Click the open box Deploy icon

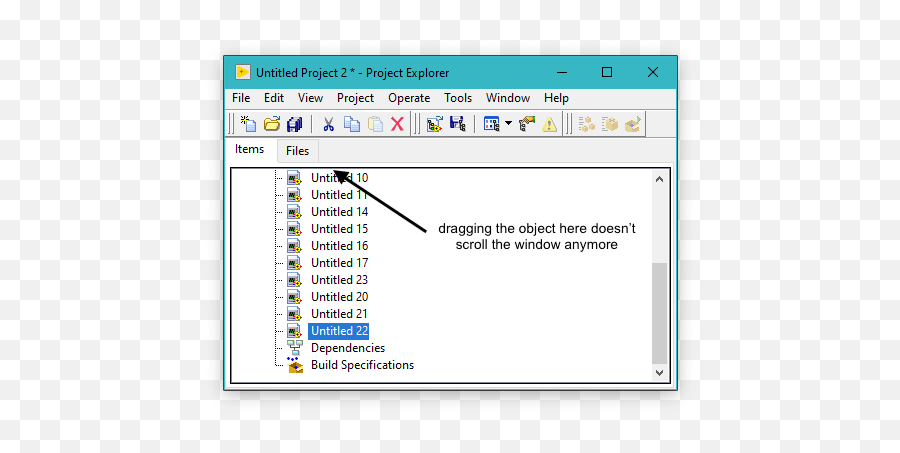633,123
